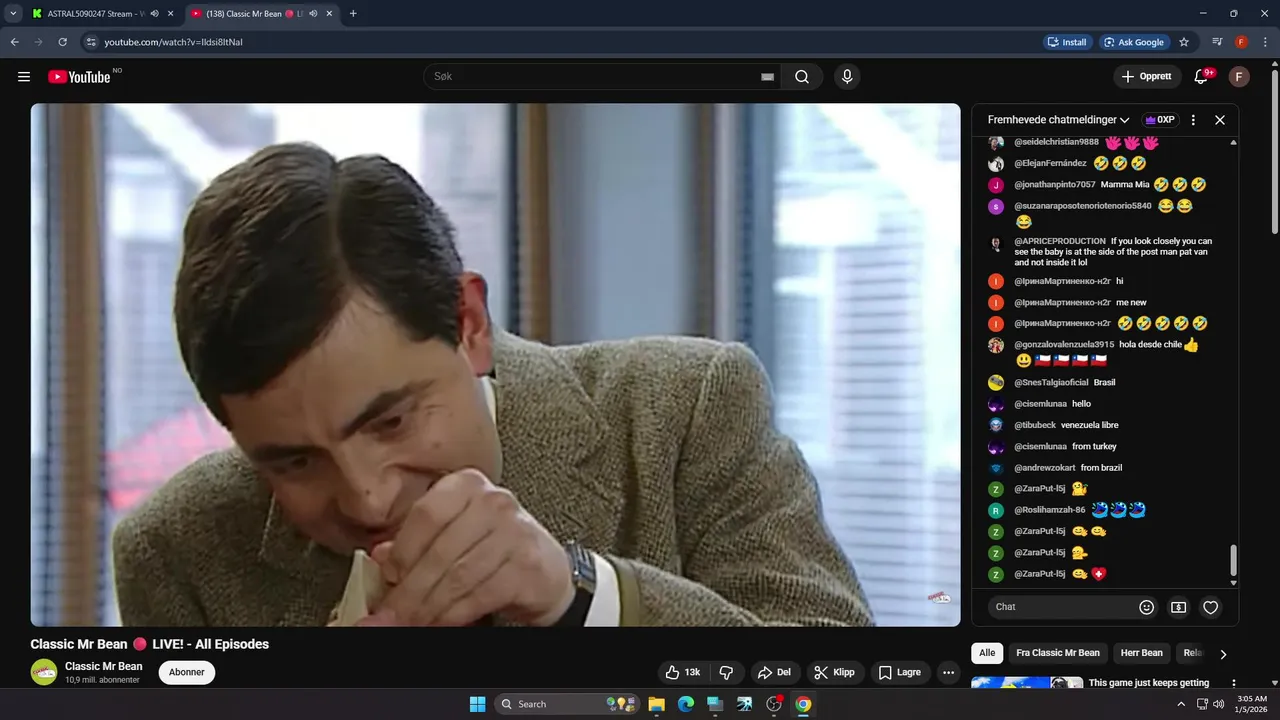Select "Fra Classic Mr Bean" chip

point(1058,653)
